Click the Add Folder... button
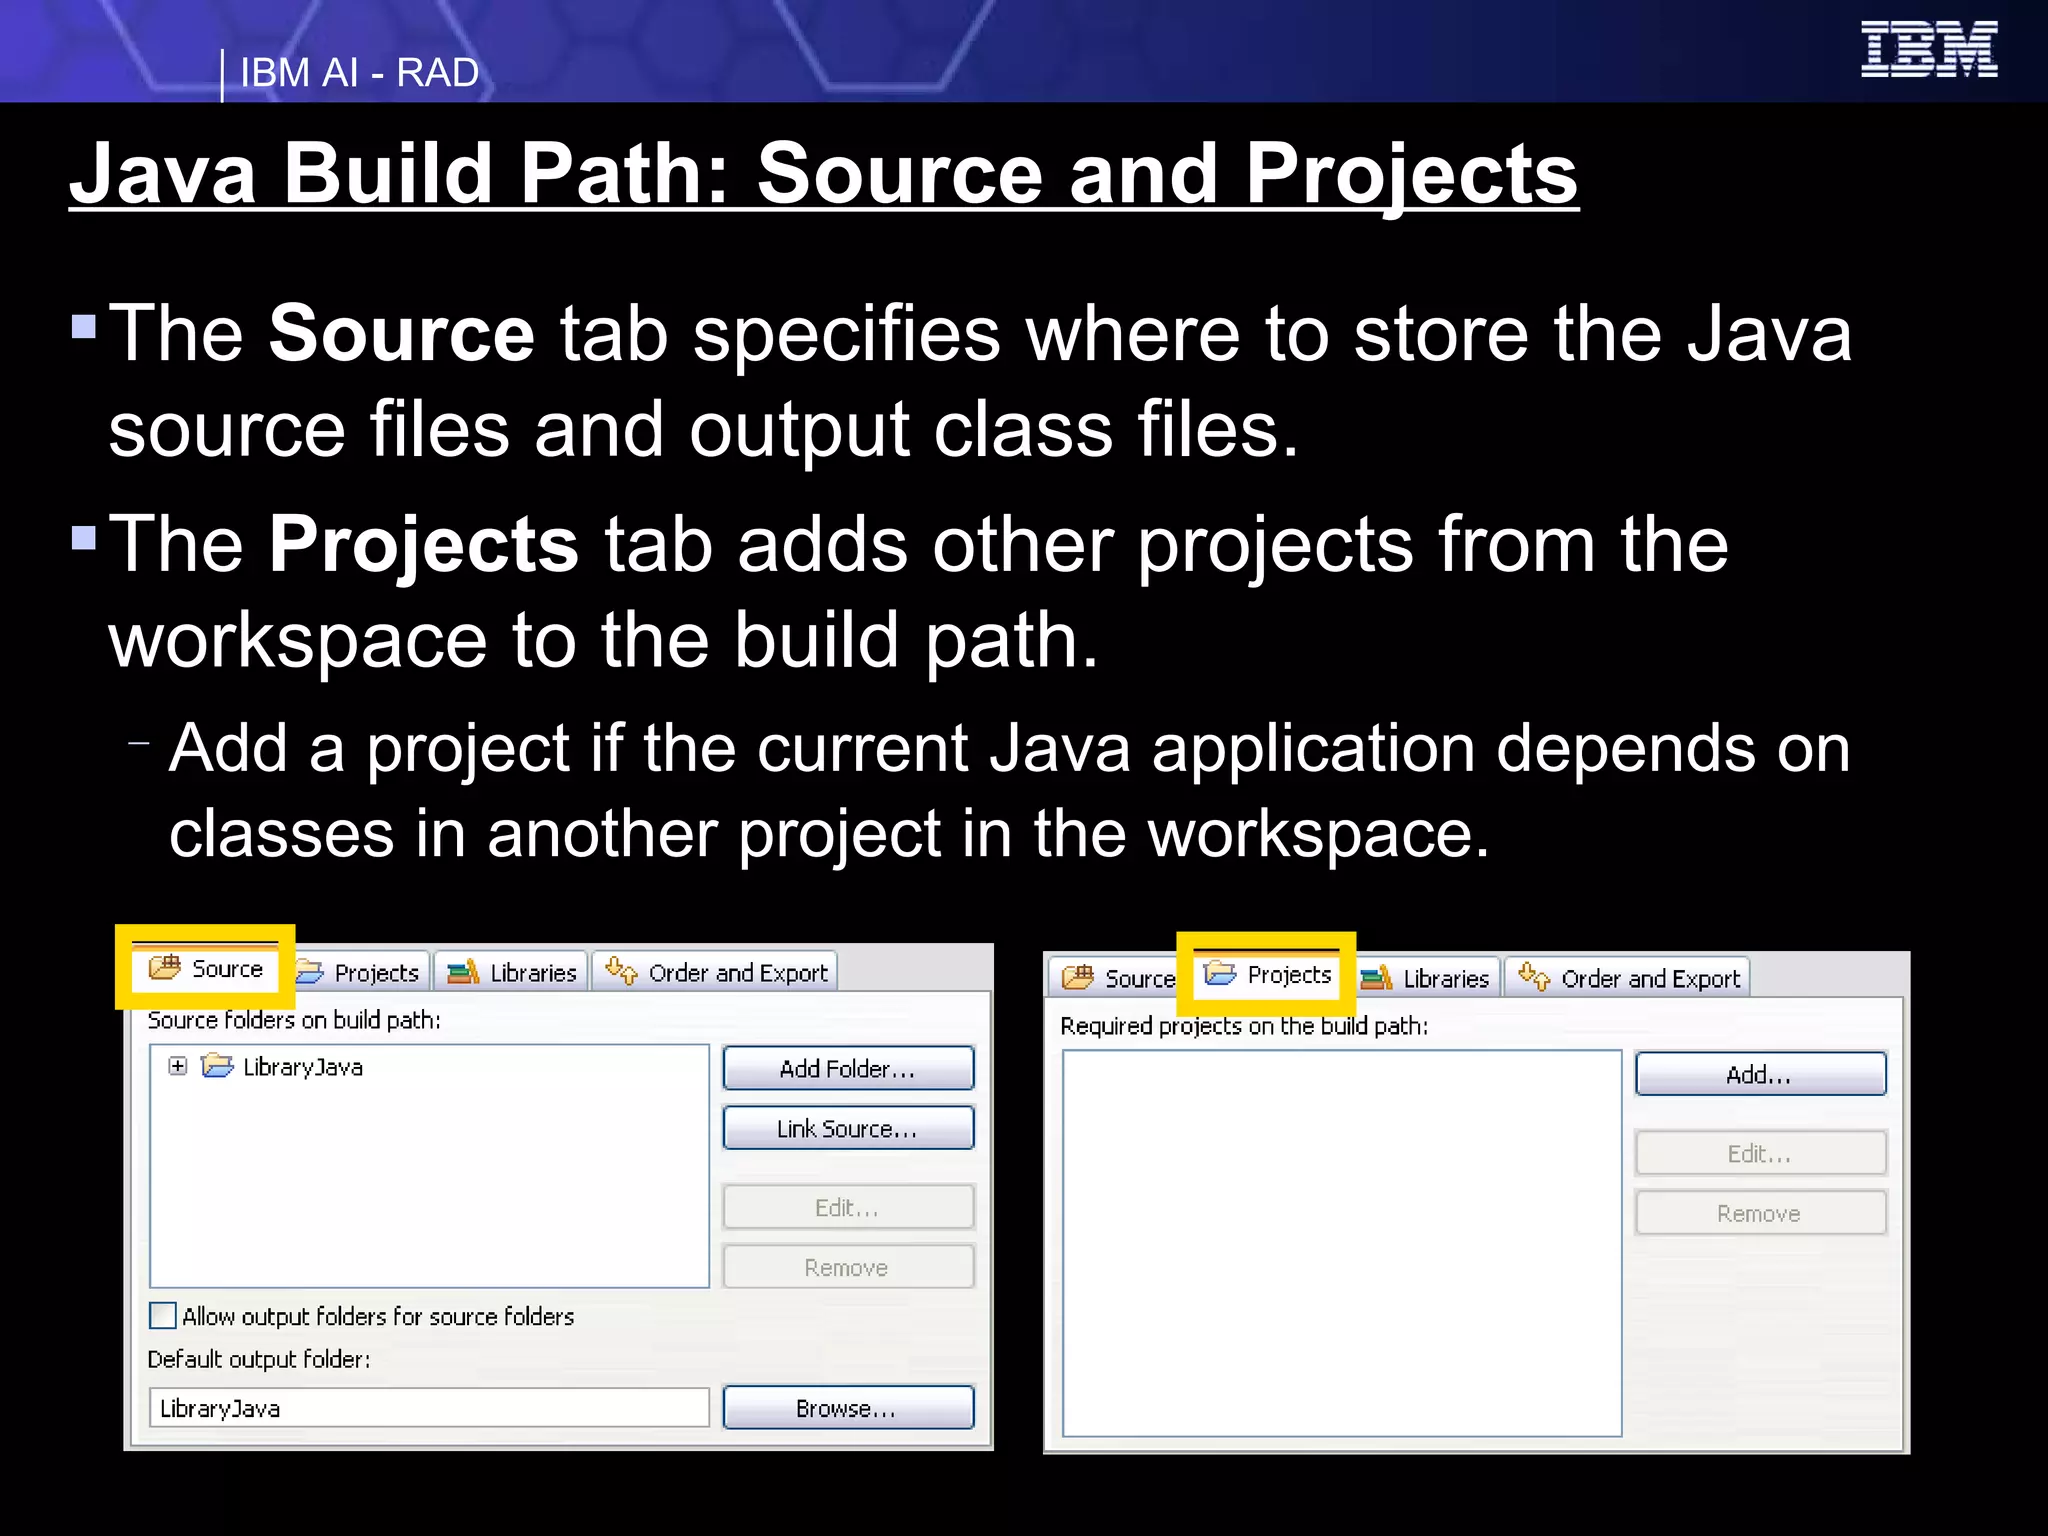 848,1069
